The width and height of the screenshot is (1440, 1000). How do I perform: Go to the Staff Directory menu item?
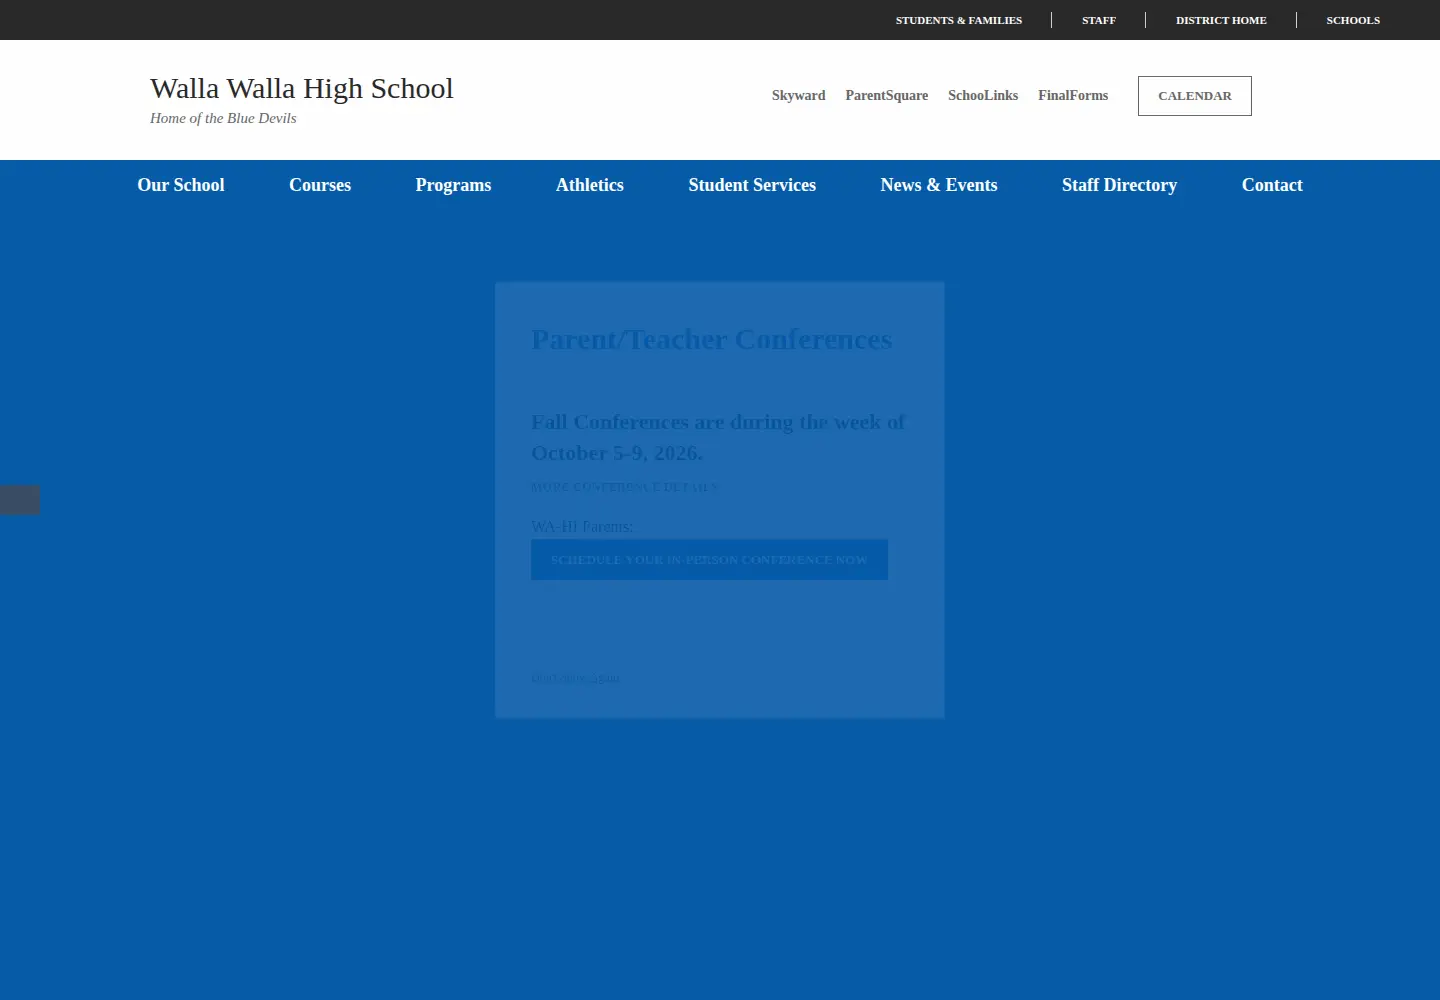pyautogui.click(x=1119, y=185)
